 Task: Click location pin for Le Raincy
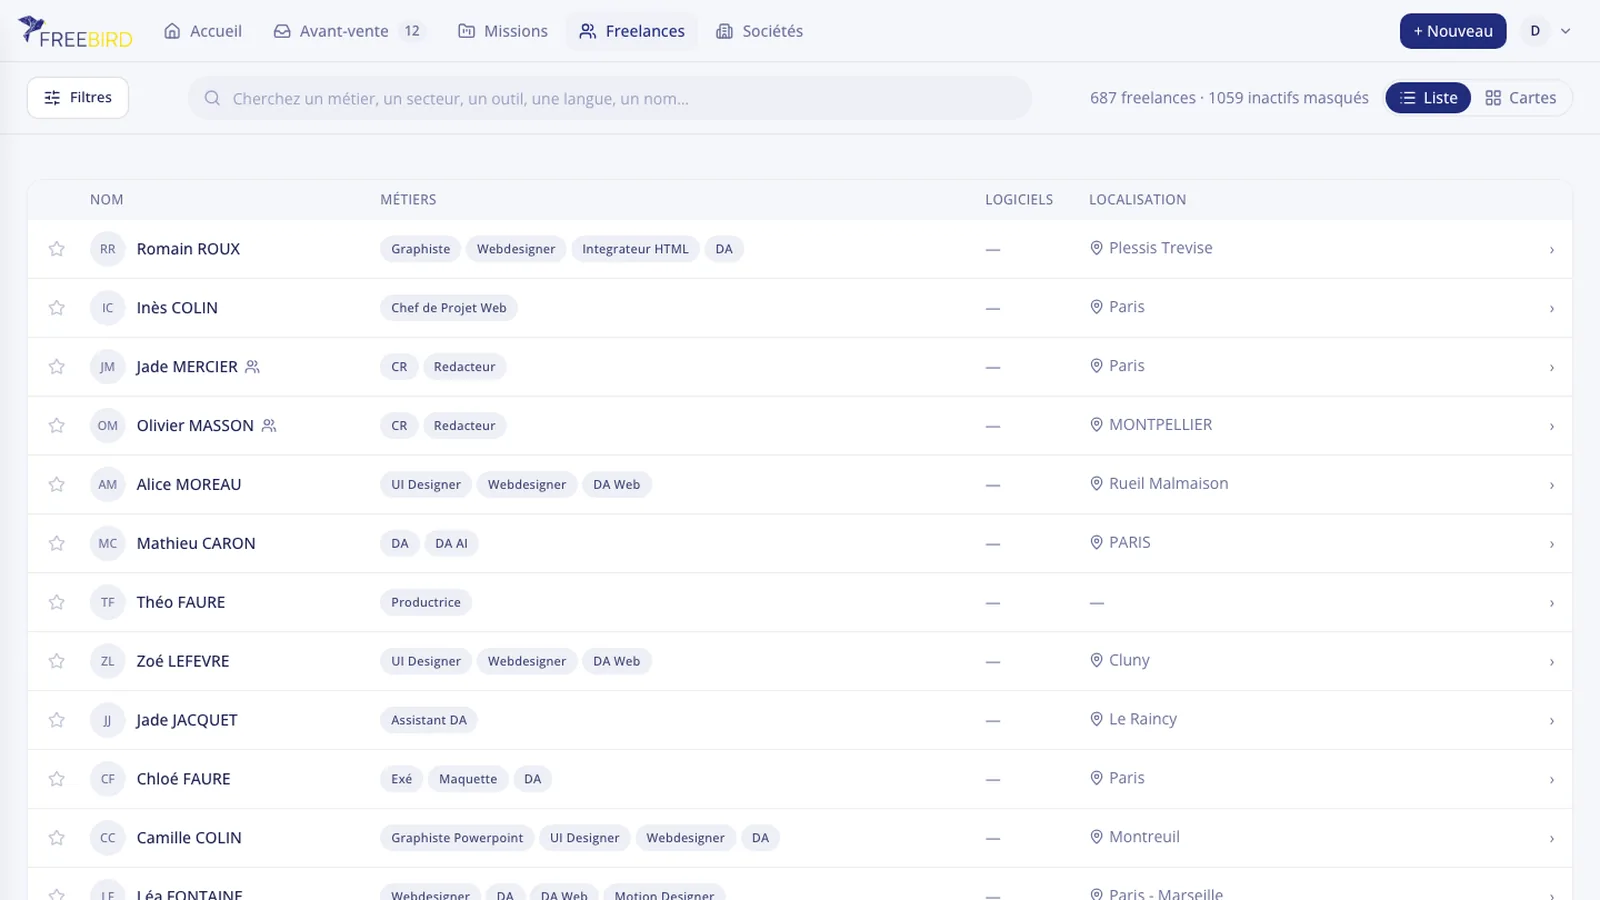[x=1096, y=720]
